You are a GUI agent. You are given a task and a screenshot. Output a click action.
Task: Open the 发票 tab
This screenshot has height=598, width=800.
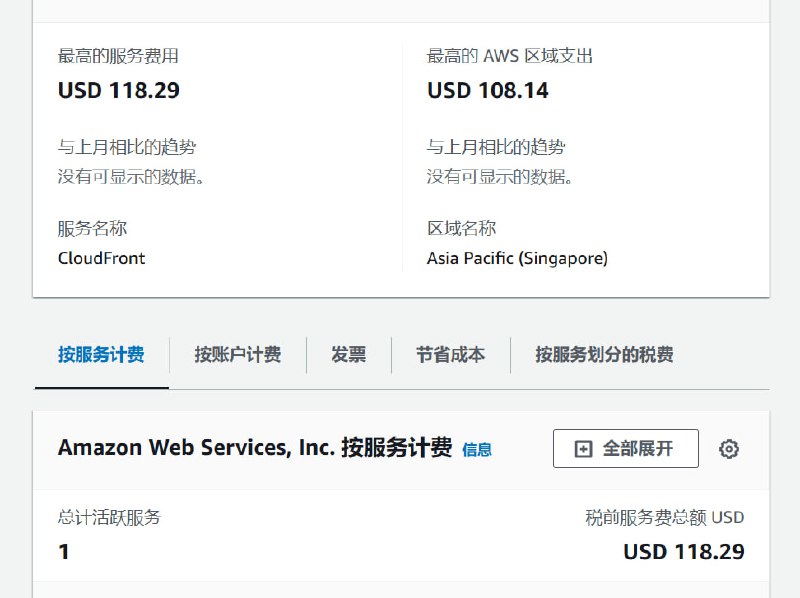(x=348, y=355)
